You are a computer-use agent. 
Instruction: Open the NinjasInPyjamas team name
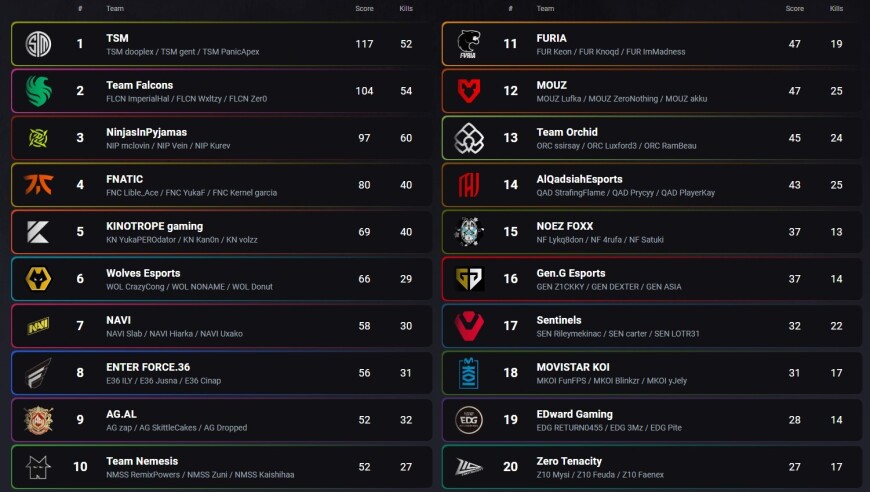point(146,132)
